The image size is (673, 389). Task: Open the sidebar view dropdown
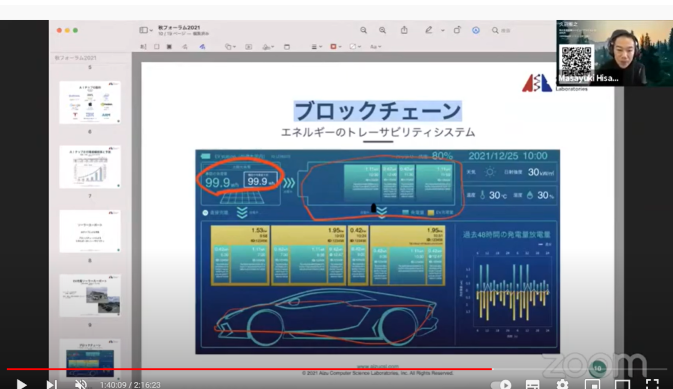(146, 30)
